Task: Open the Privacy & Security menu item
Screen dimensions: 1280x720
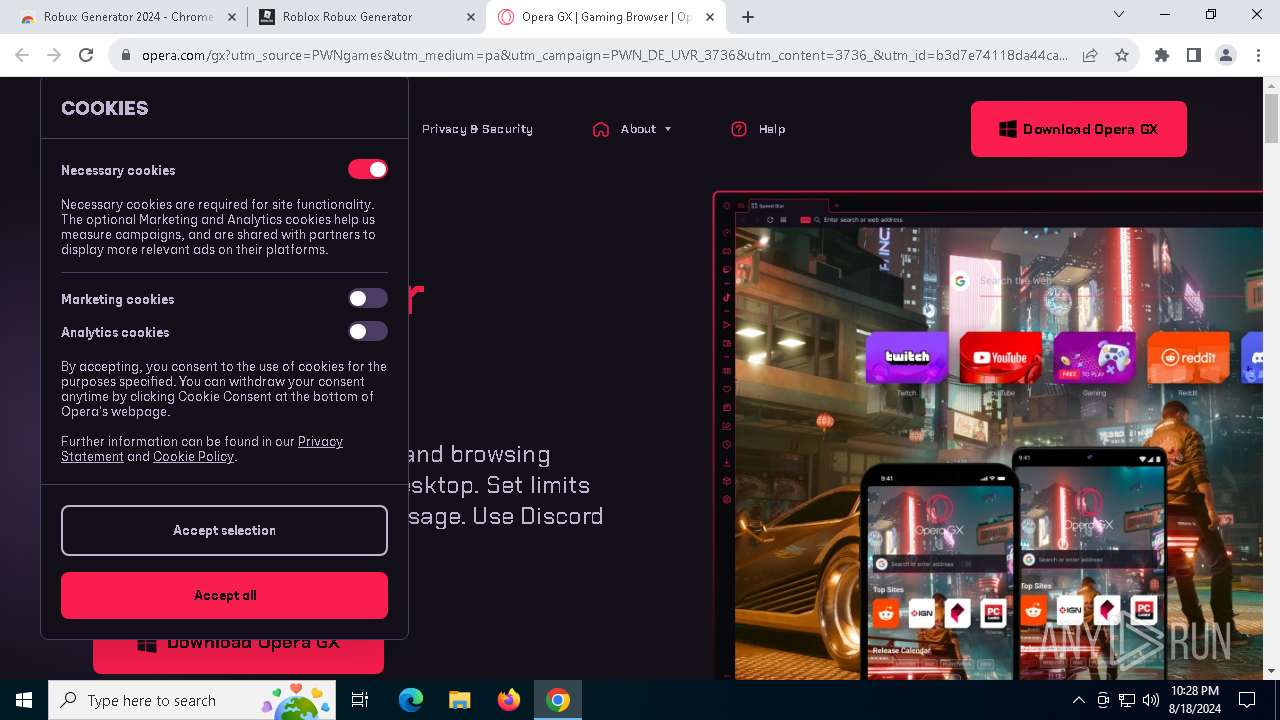Action: (x=477, y=129)
